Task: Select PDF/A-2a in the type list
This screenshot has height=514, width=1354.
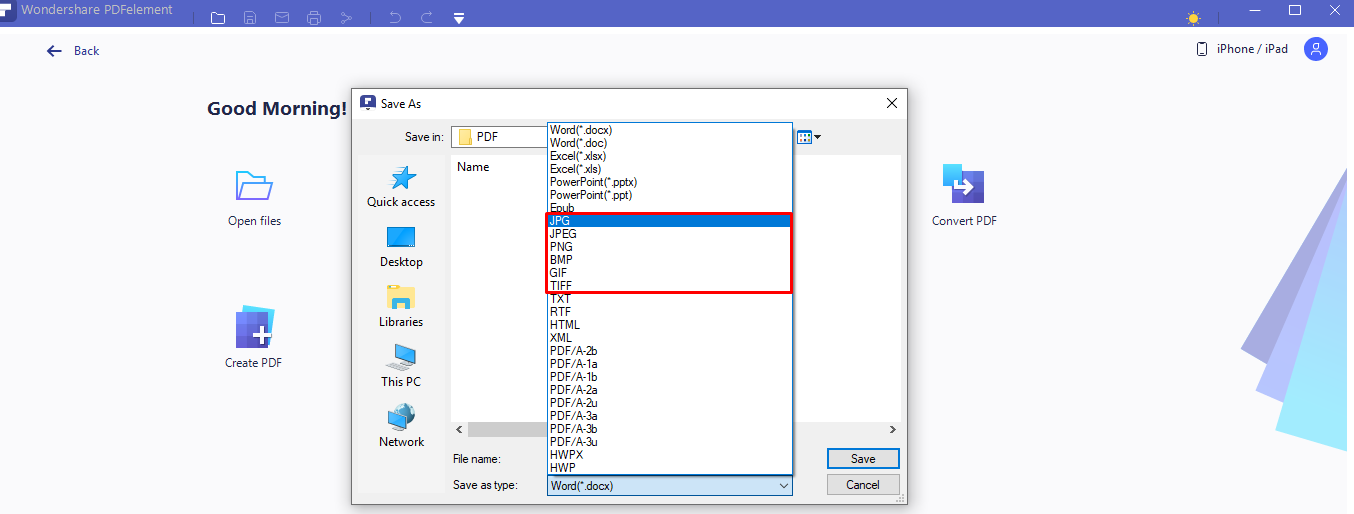Action: pos(670,390)
